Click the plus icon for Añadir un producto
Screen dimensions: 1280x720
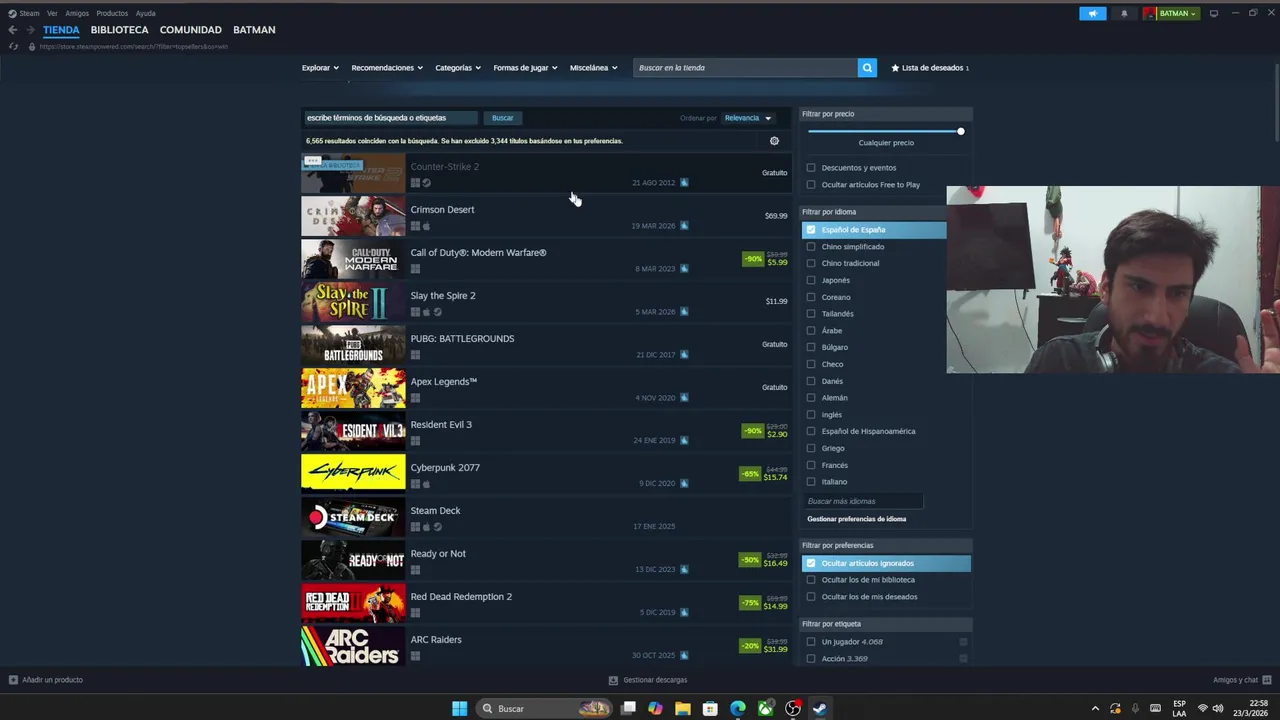(x=13, y=680)
